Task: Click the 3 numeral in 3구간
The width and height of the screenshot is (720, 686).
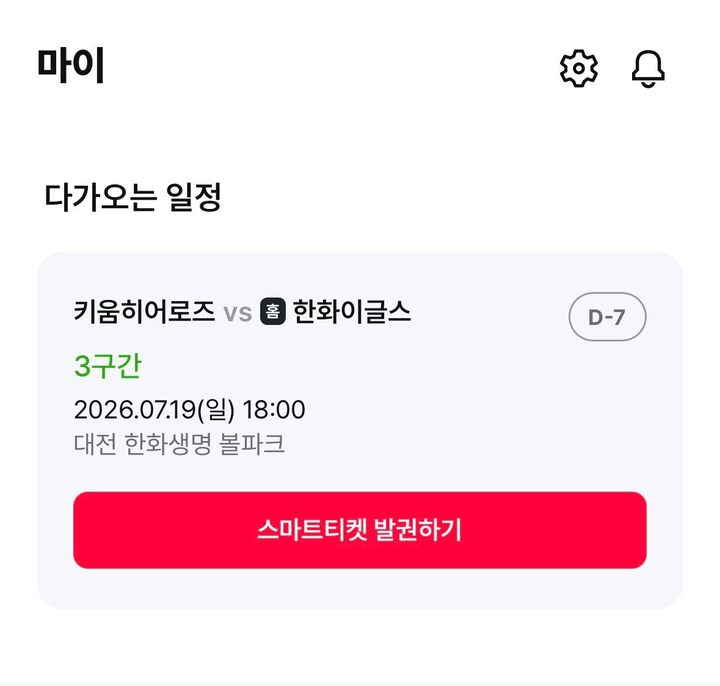Action: coord(82,367)
